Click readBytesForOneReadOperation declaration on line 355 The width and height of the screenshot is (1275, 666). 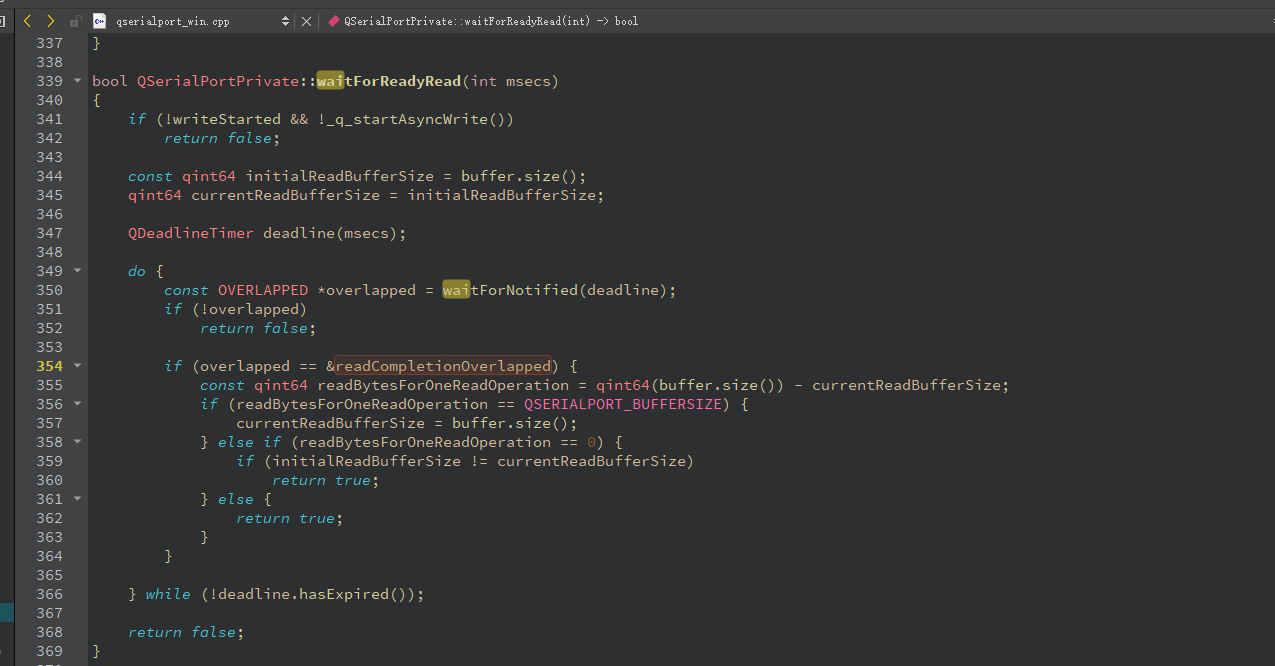tap(443, 385)
